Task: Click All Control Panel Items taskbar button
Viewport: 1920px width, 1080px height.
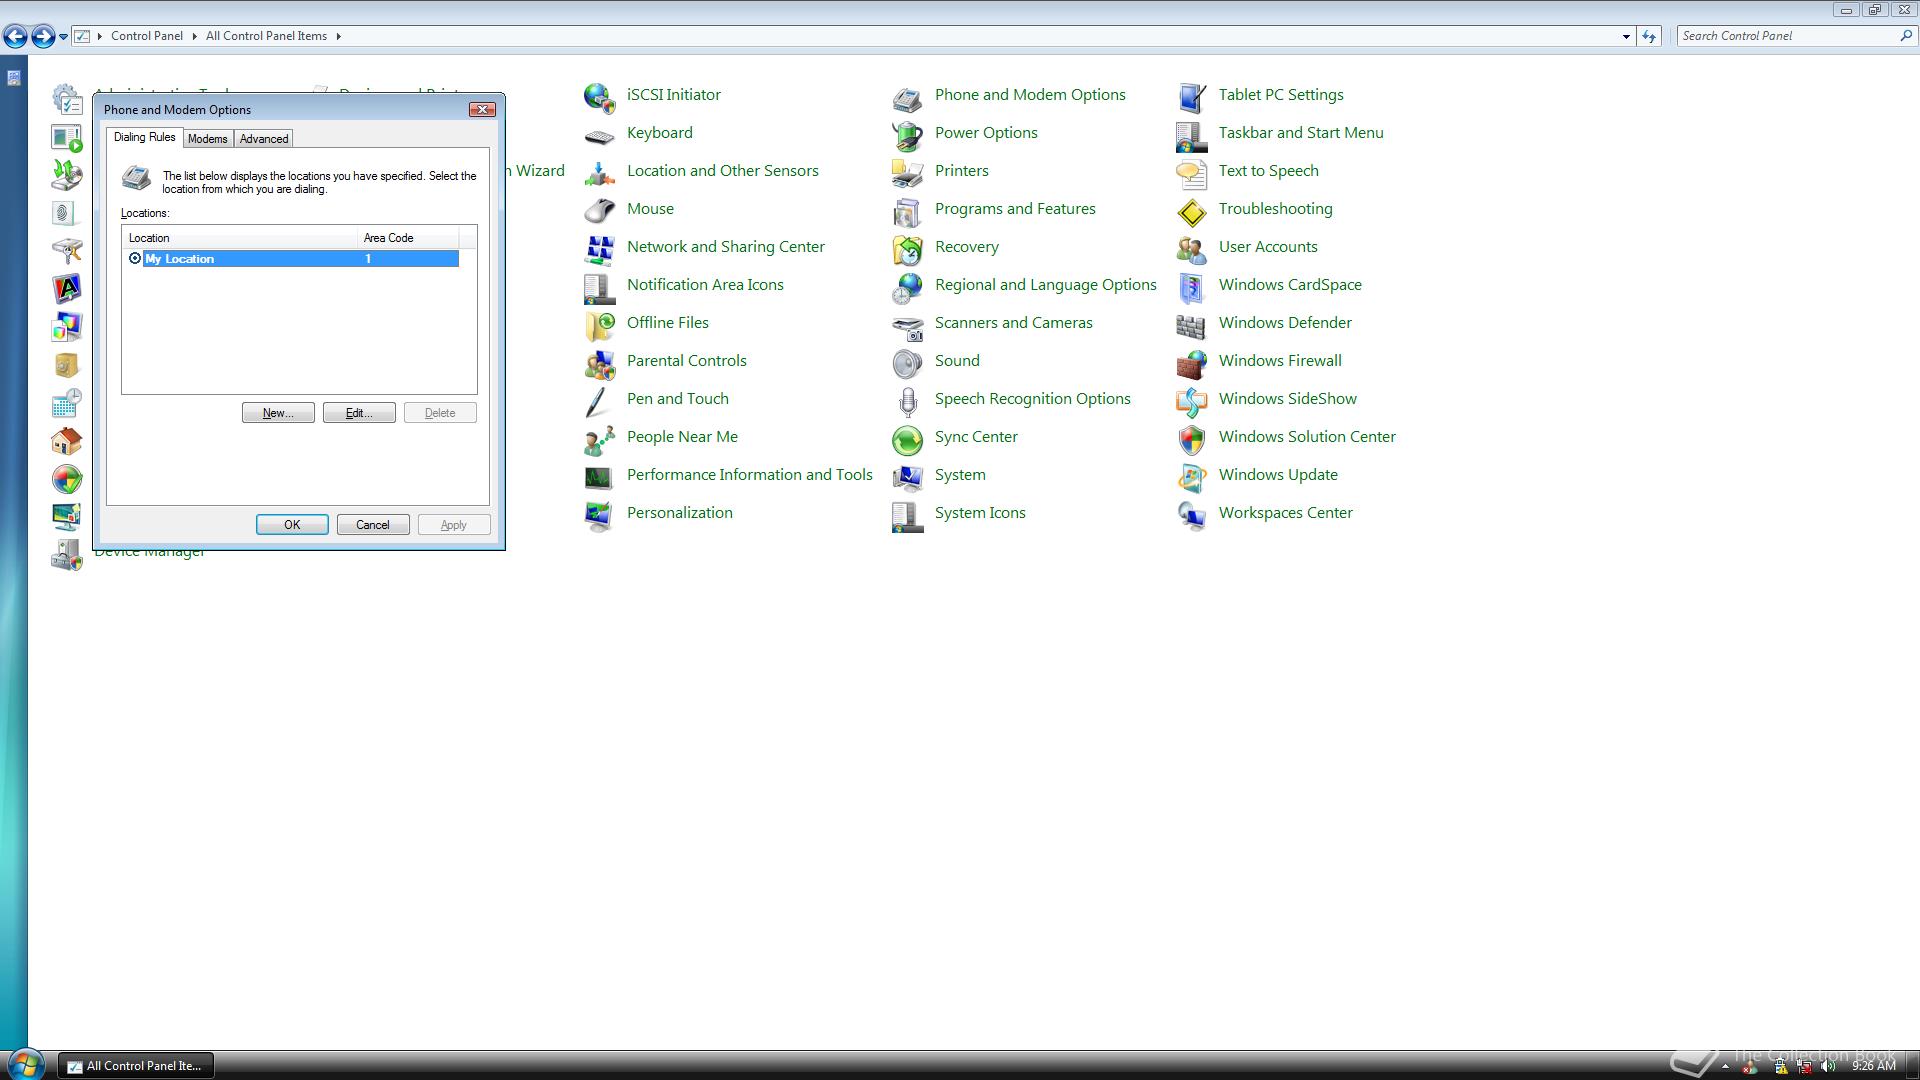Action: [135, 1066]
